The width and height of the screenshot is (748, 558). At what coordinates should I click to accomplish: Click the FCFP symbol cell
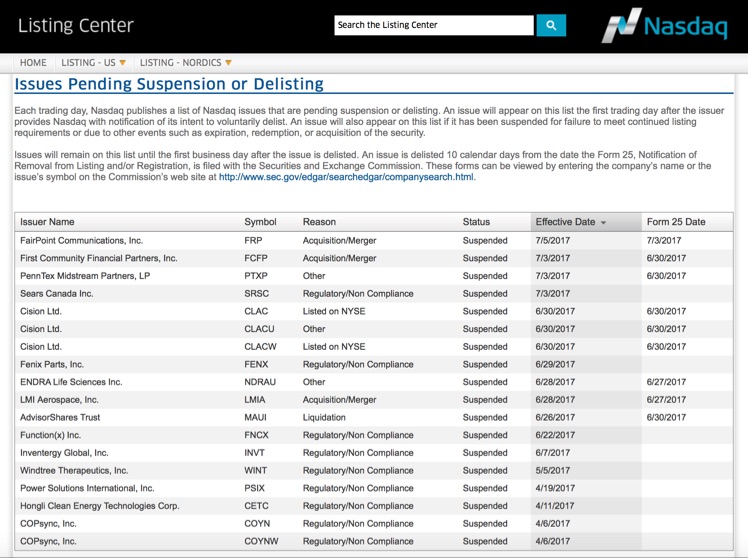(x=256, y=258)
